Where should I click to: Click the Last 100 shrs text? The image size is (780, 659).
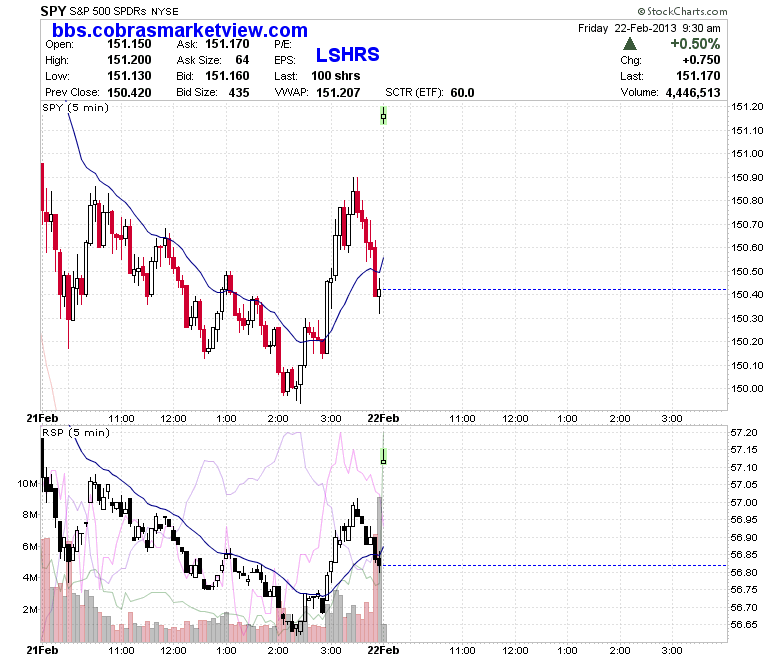[x=336, y=76]
